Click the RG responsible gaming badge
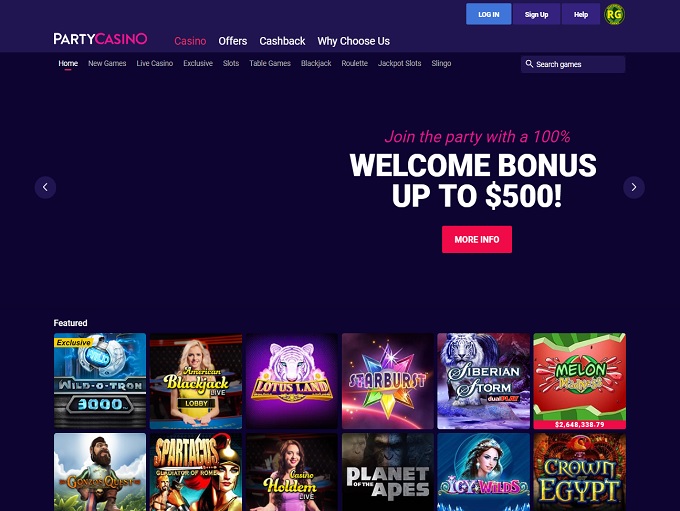Viewport: 680px width, 511px height. pyautogui.click(x=615, y=14)
